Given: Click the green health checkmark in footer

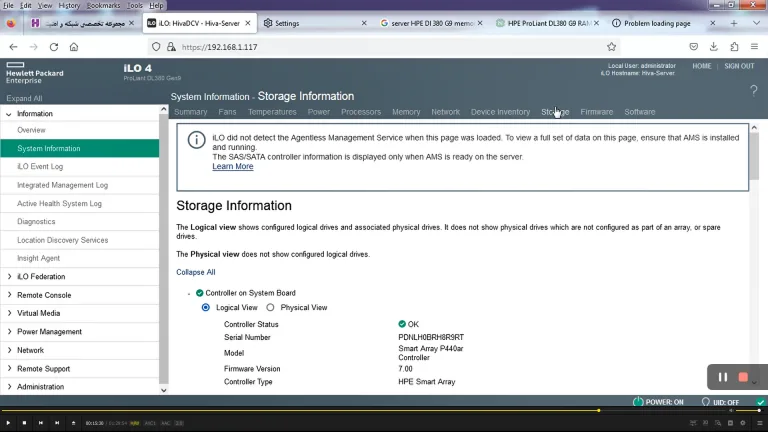Looking at the screenshot, I should click(760, 402).
